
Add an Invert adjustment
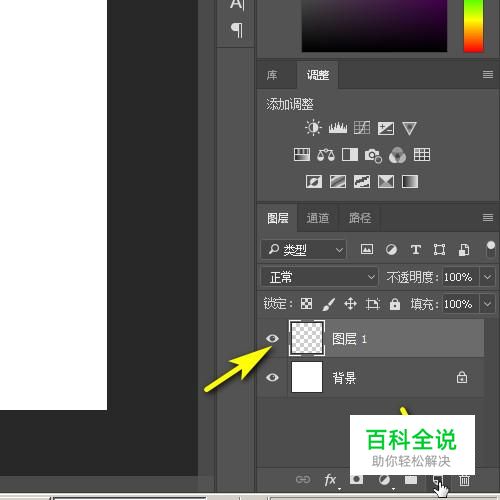pos(314,182)
